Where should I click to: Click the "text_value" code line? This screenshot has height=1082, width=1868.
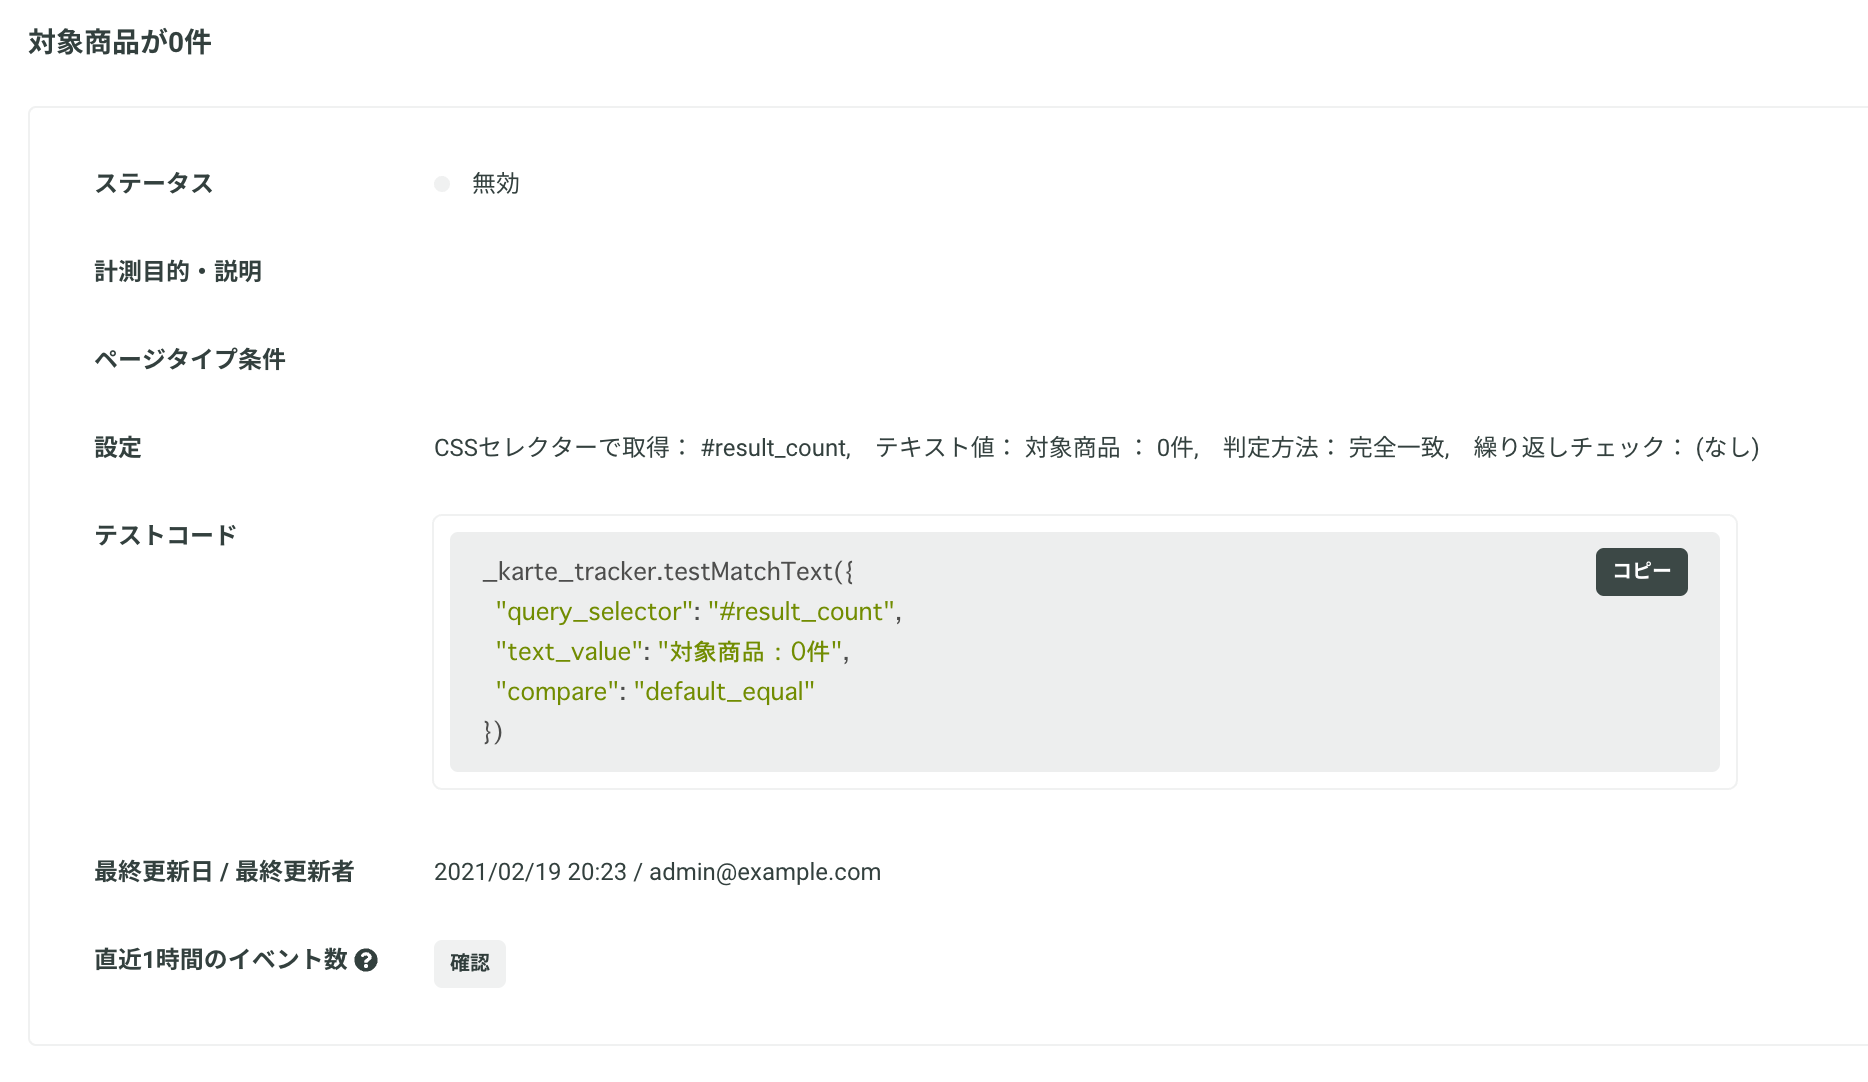(672, 652)
